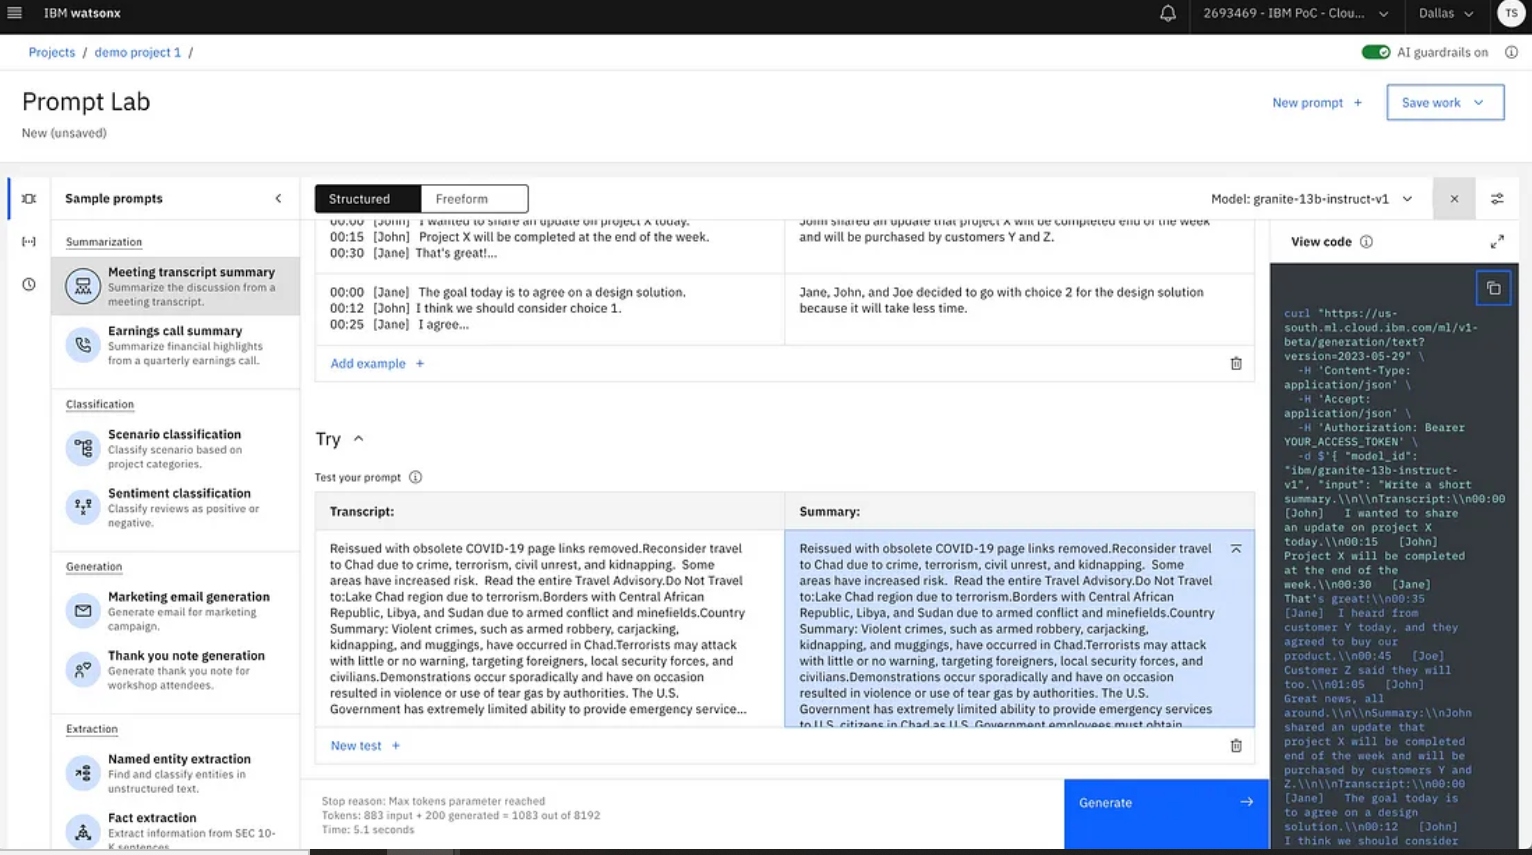
Task: Click the Named entity extraction icon
Action: pos(83,773)
